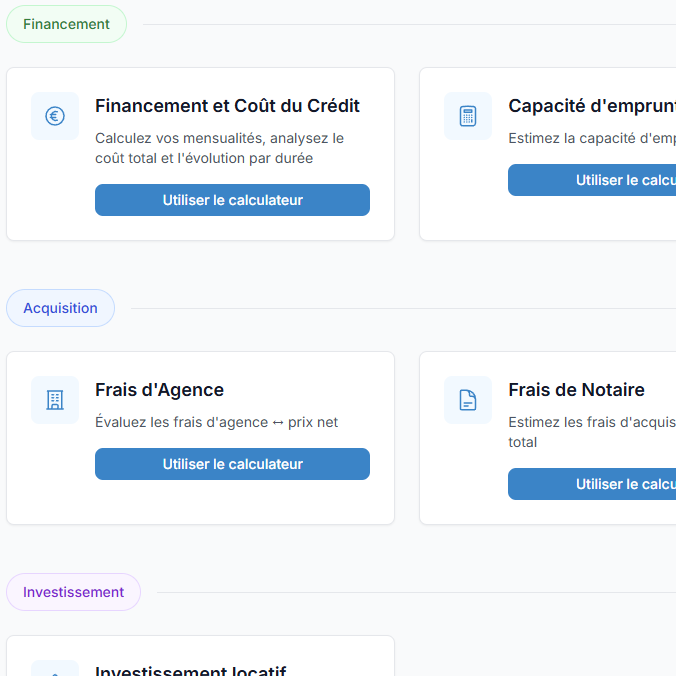Select the Acquisition category tag
Viewport: 676px width, 676px height.
[x=60, y=308]
